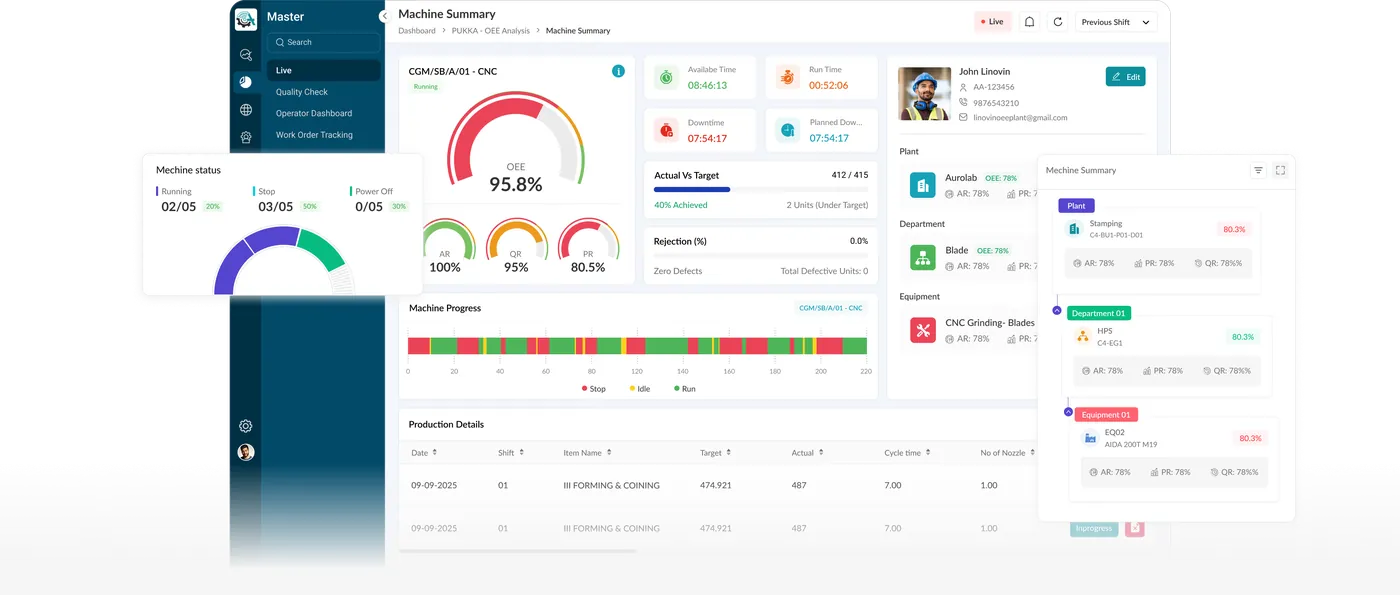Click the refresh icon in the header
Viewport: 1400px width, 595px height.
pos(1058,21)
